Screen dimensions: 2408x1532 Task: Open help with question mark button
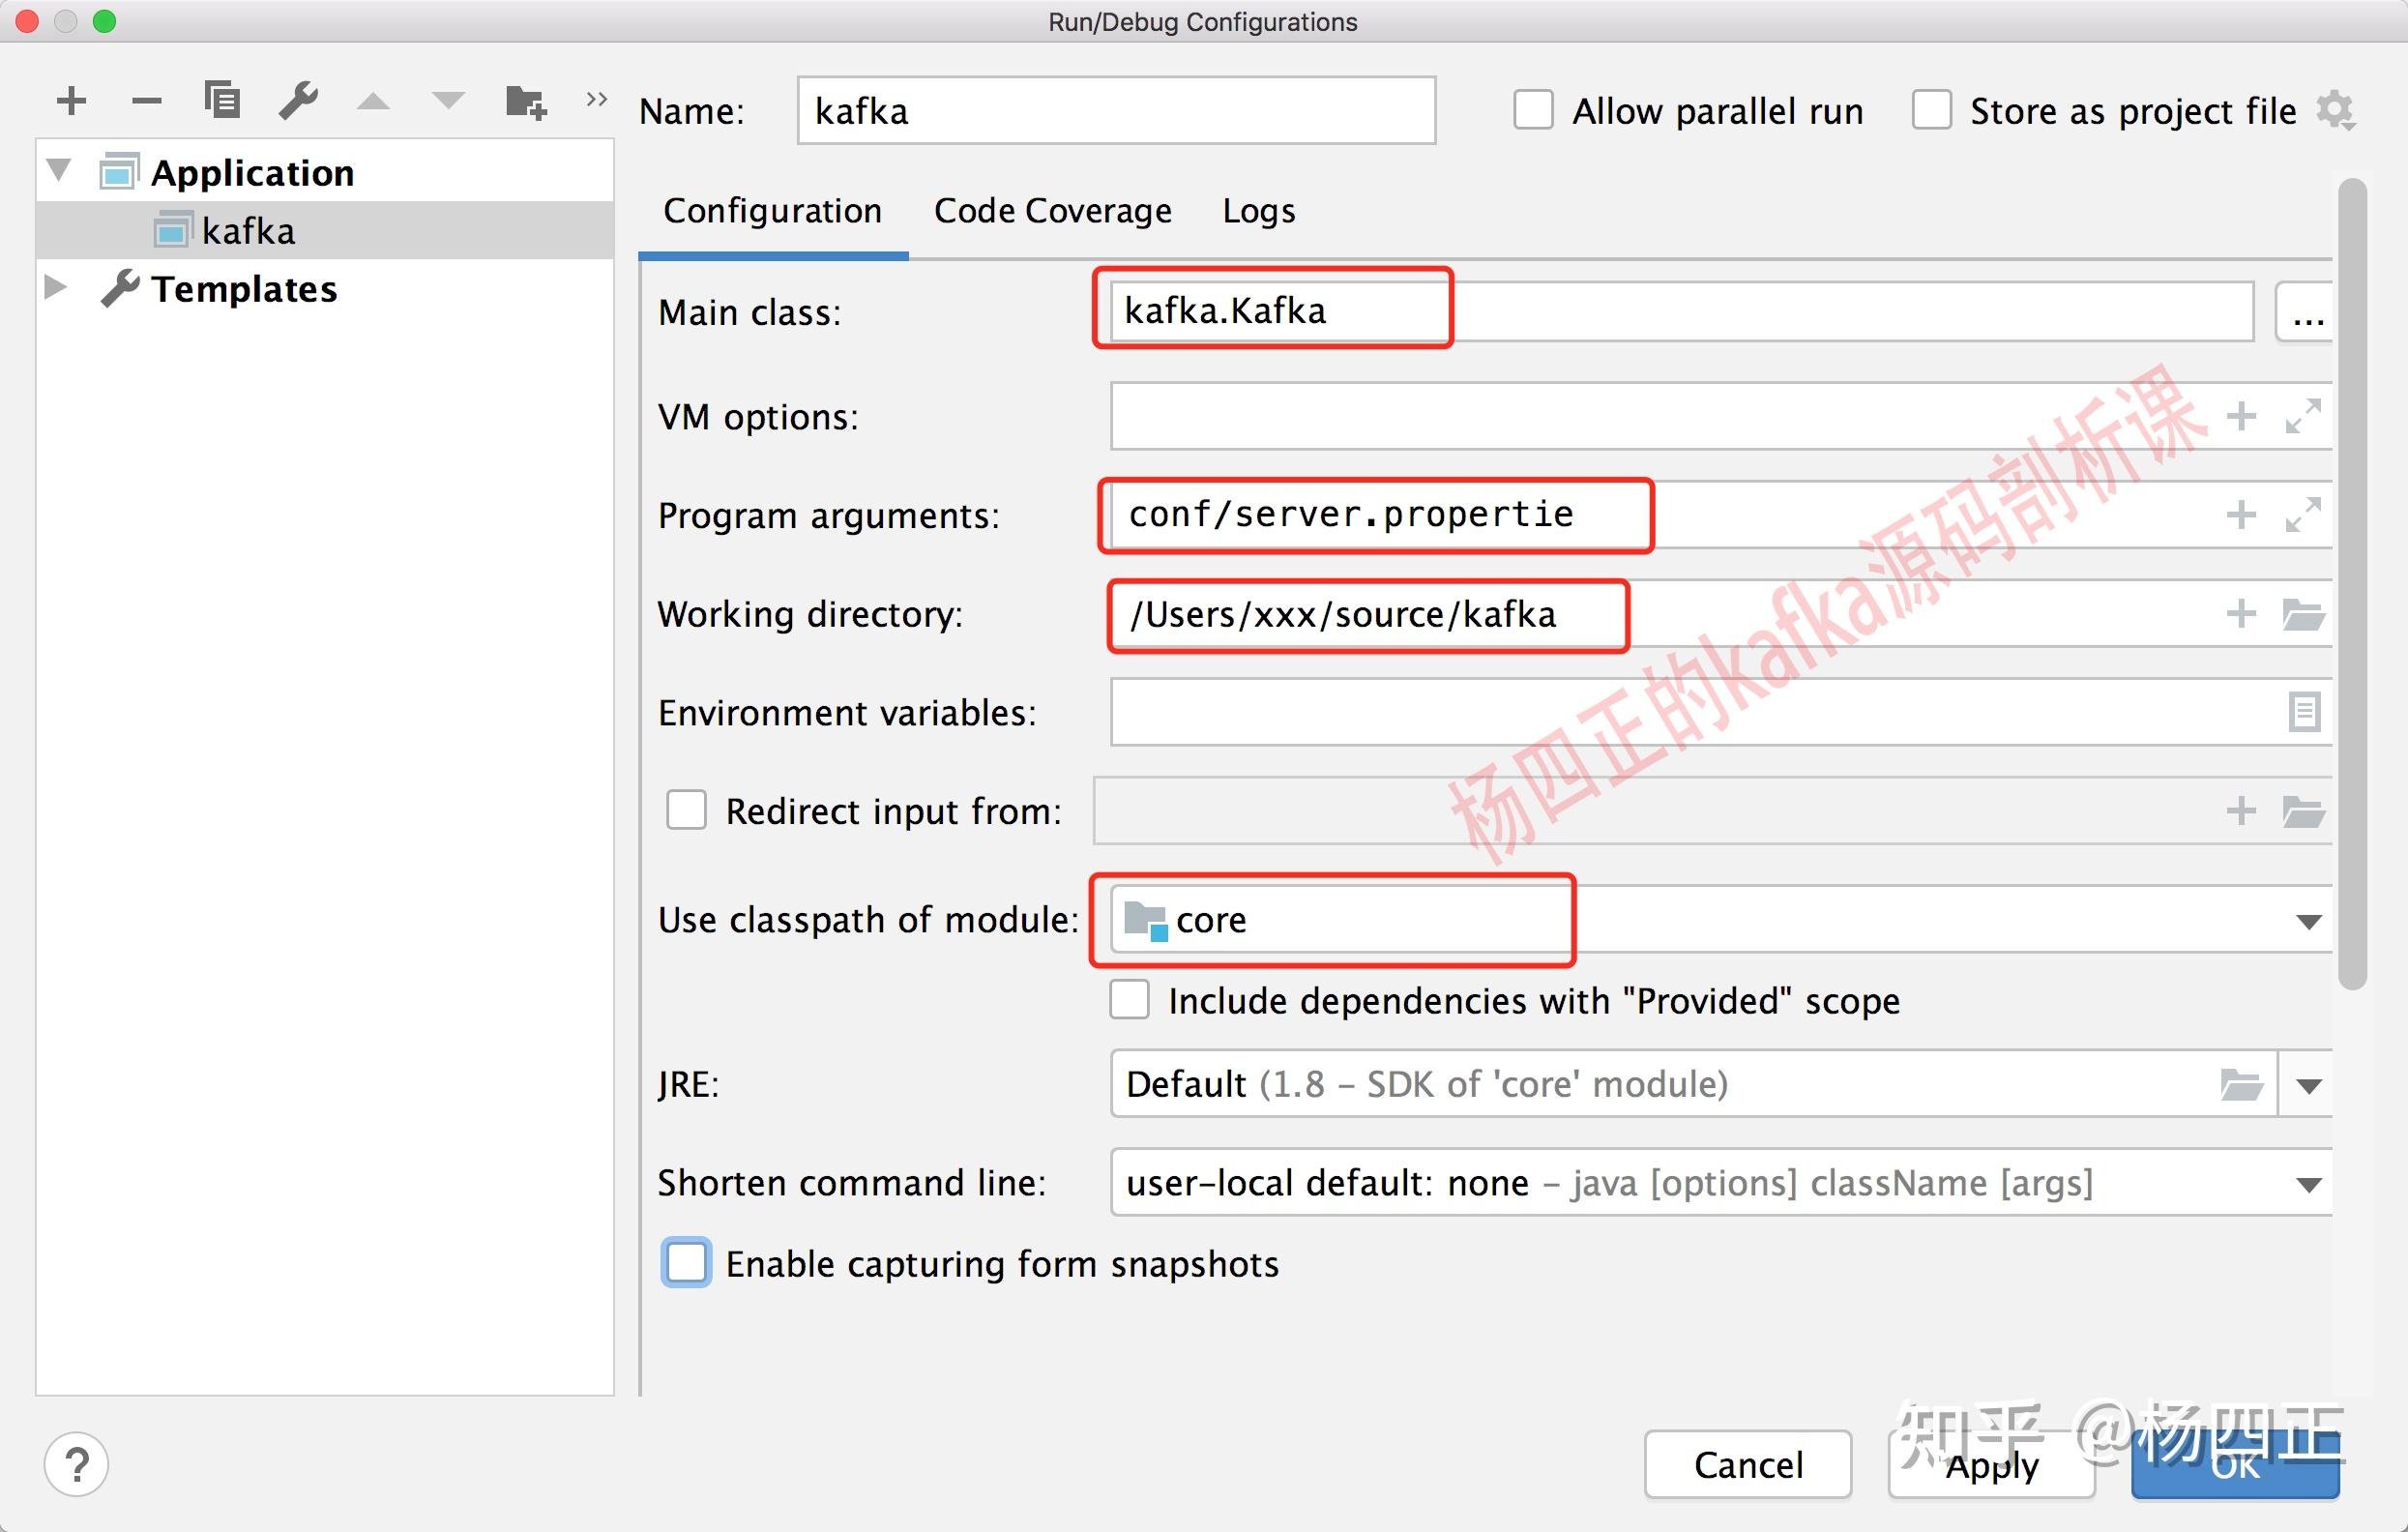[76, 1465]
